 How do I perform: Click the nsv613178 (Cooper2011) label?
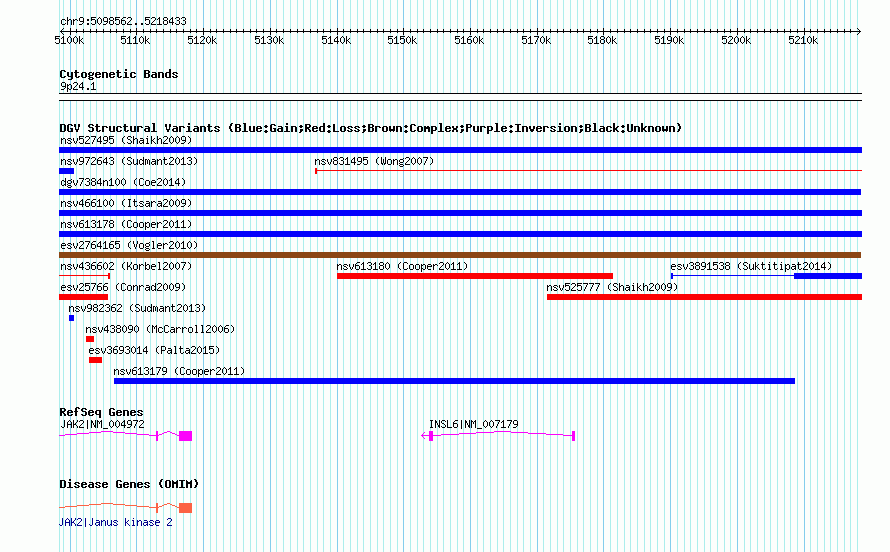pos(126,224)
